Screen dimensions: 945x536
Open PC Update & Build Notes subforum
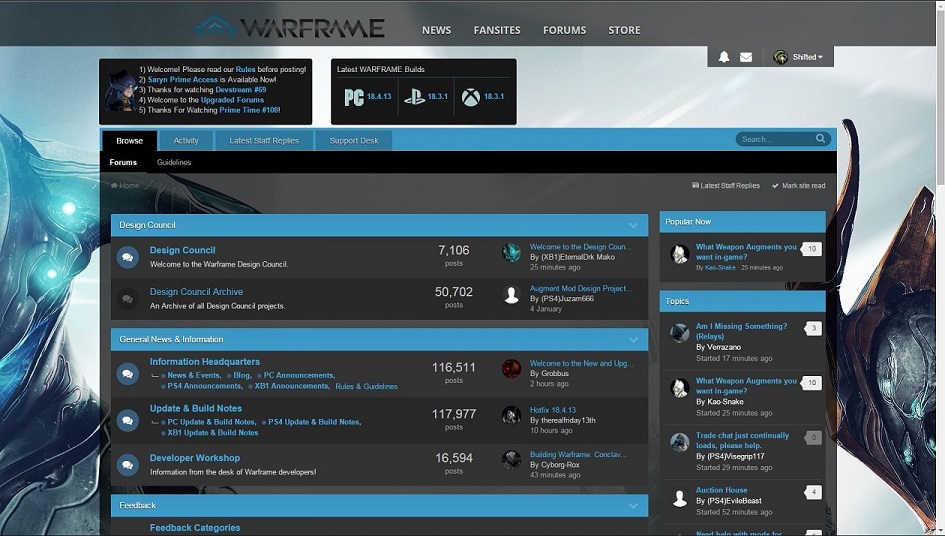coord(211,422)
